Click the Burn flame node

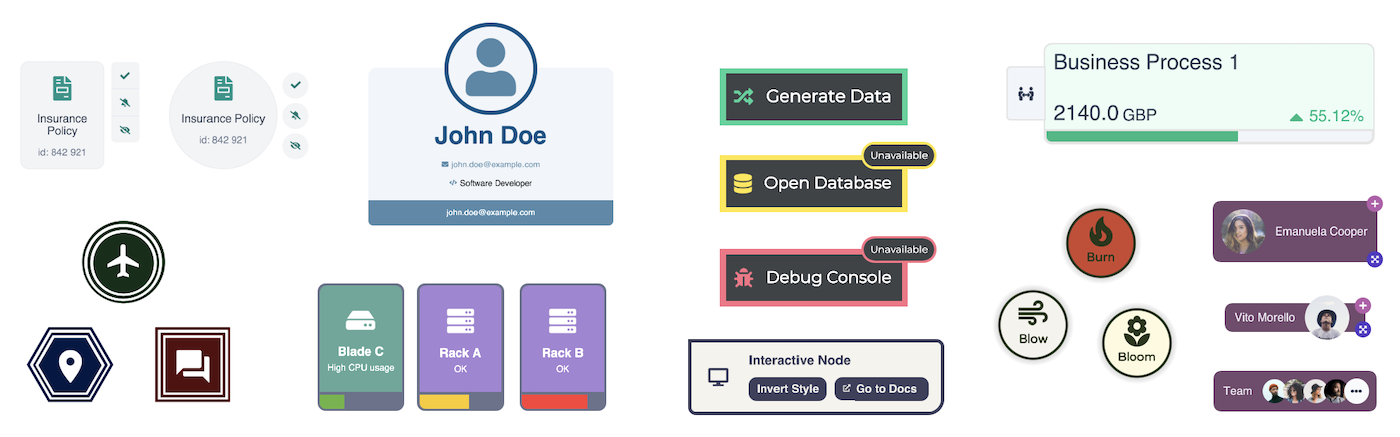click(x=1100, y=241)
